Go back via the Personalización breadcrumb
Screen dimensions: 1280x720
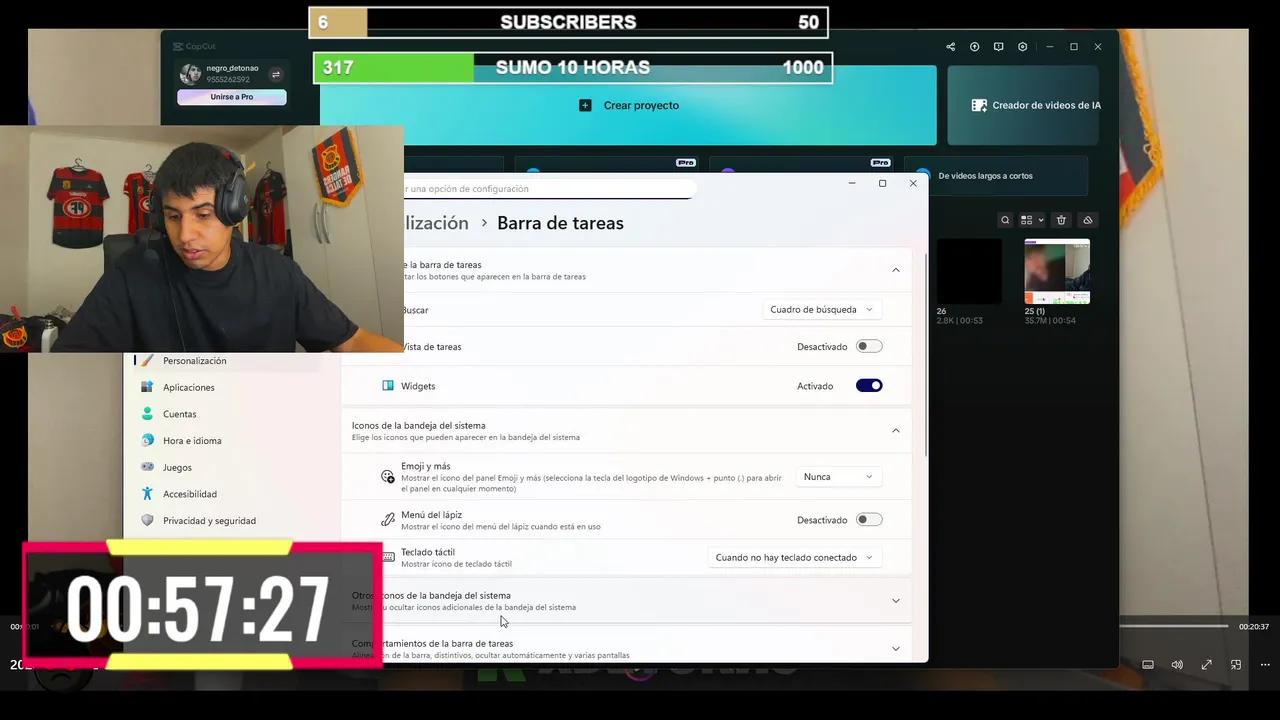pos(436,223)
